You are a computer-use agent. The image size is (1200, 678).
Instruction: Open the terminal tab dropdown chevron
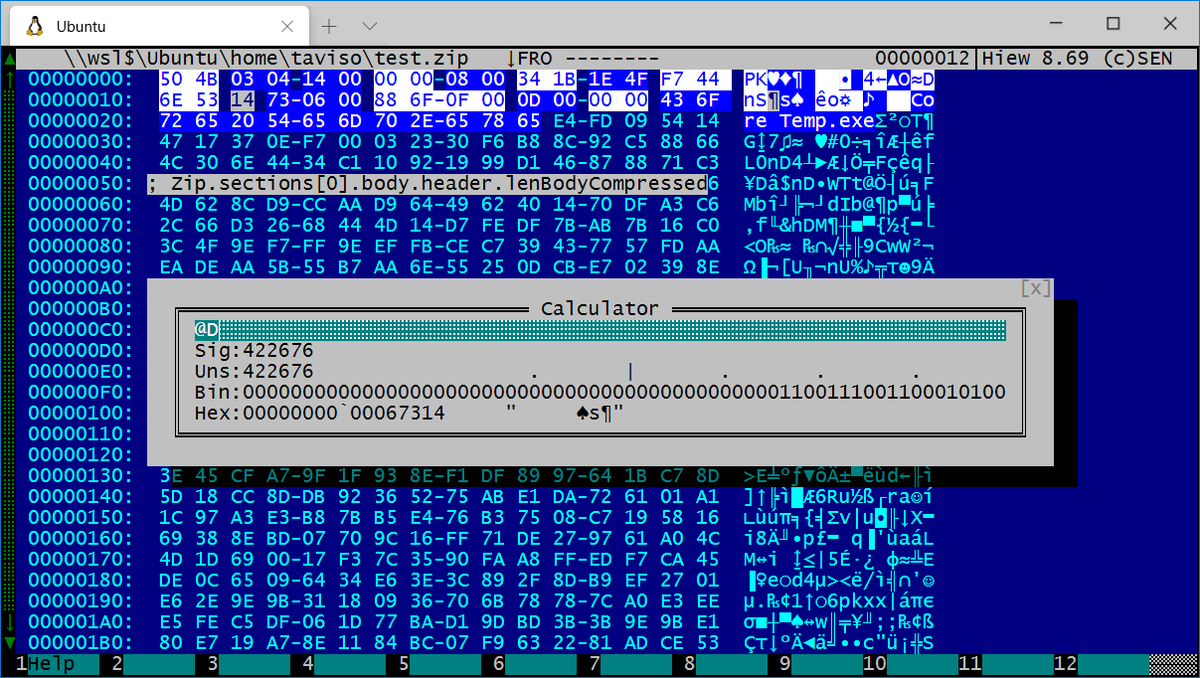pyautogui.click(x=369, y=25)
